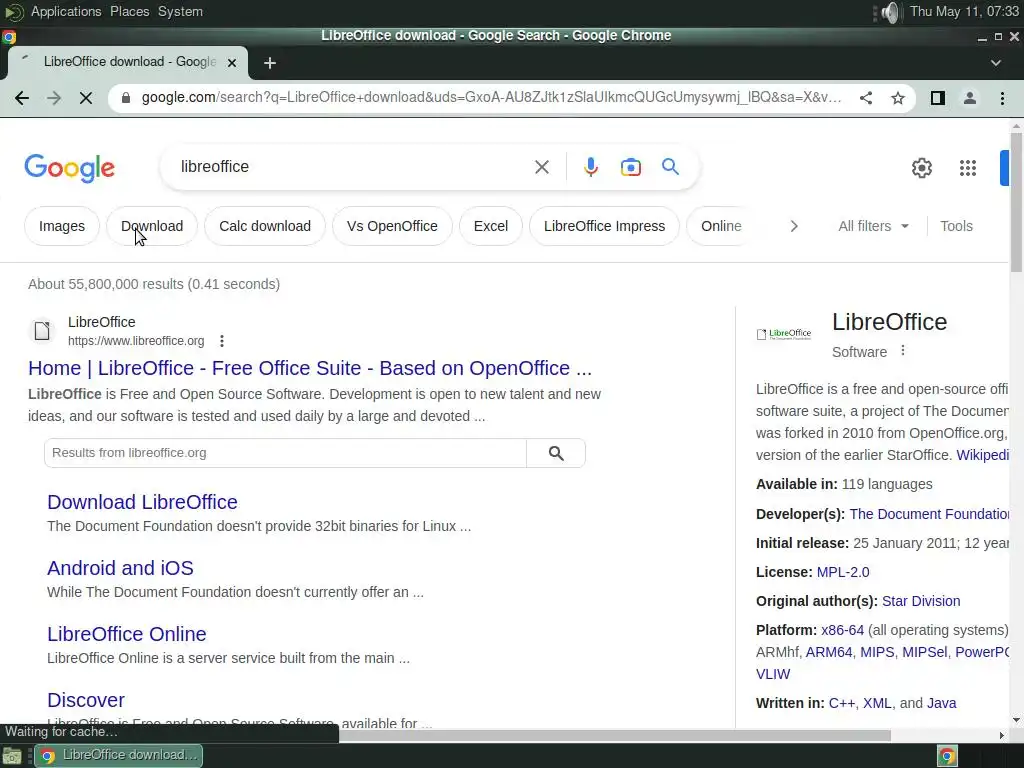Close the LibreOffice download tab
This screenshot has width=1024, height=768.
point(232,63)
